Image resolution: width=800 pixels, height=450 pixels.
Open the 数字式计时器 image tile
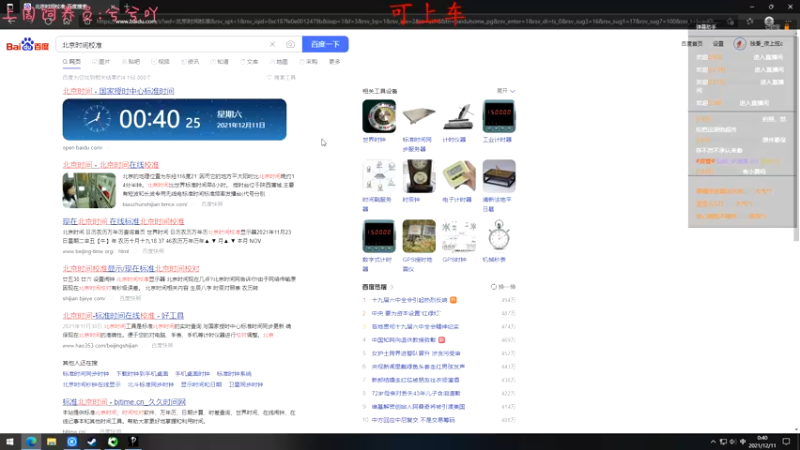379,236
